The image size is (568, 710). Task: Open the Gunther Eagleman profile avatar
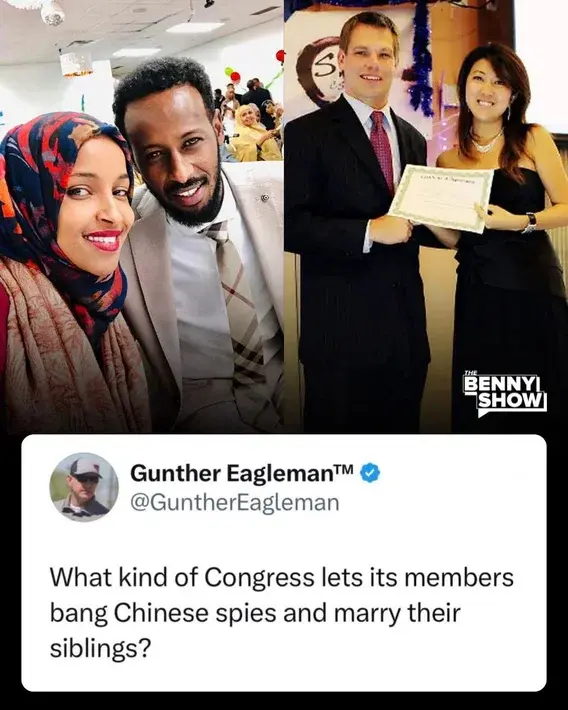[x=84, y=487]
